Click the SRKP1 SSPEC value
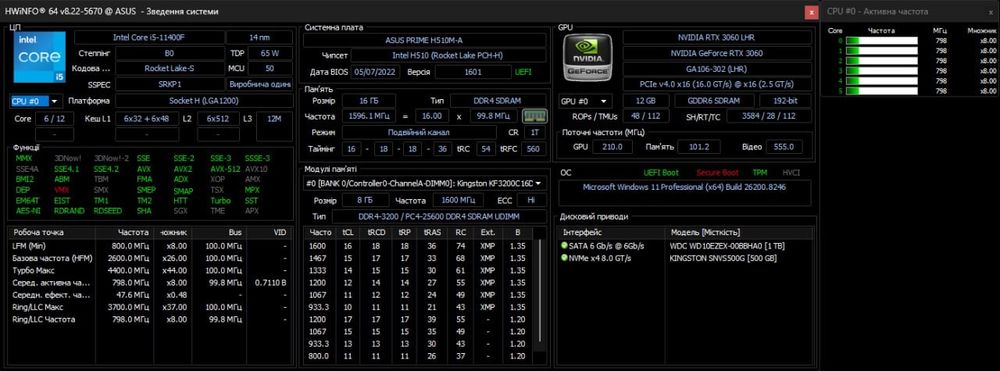 170,84
